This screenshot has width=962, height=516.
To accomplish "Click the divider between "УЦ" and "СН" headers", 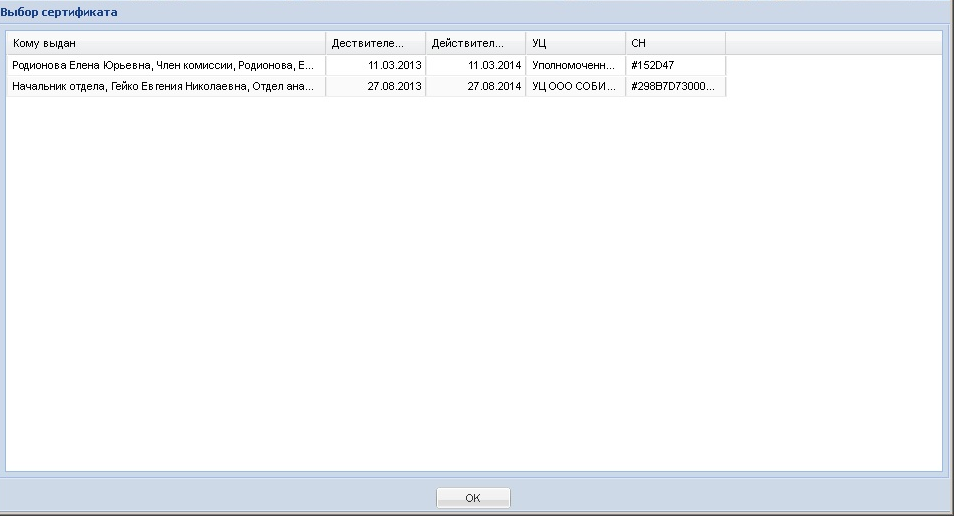I will pyautogui.click(x=625, y=43).
